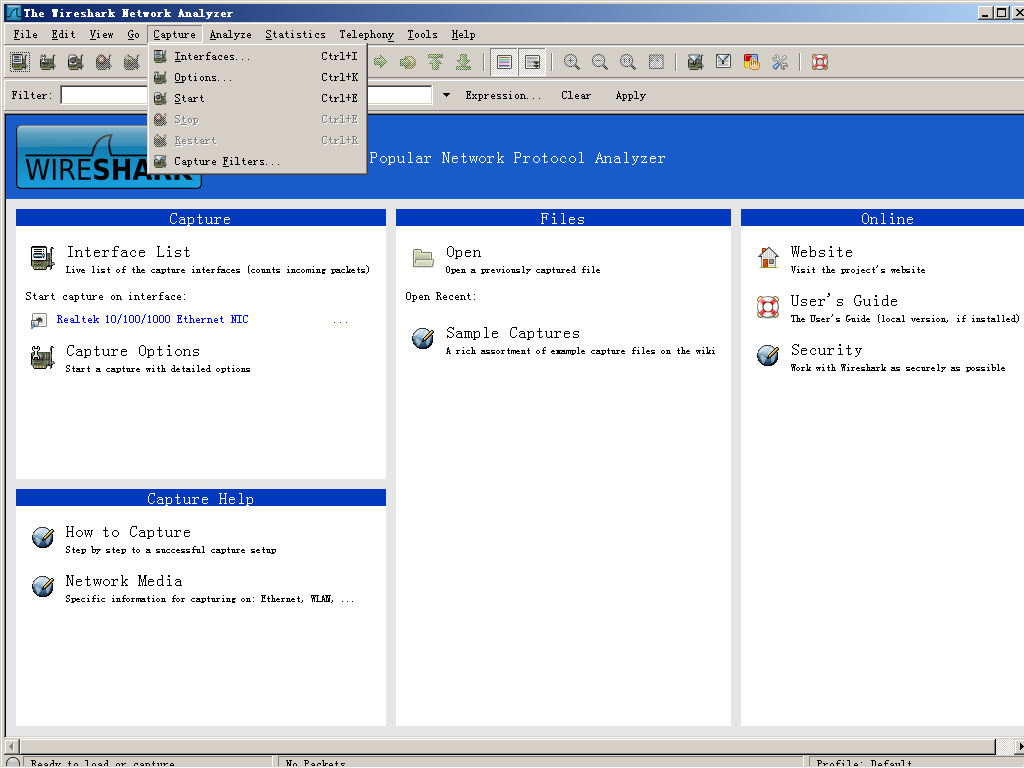Viewport: 1024px width, 768px height.
Task: Visit the project Website link
Action: pos(822,252)
